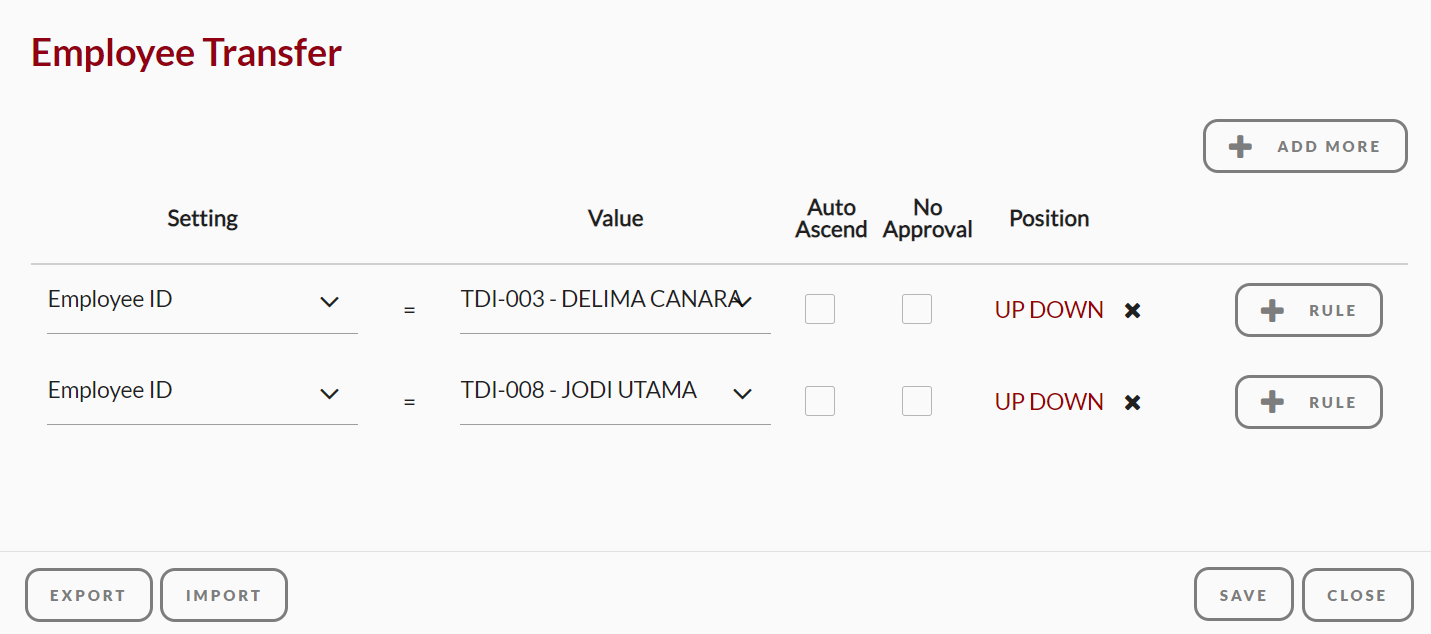Screen dimensions: 1431x634
Task: Remove the TDI-008 JODI UTAMA row via X
Action: pos(1132,402)
